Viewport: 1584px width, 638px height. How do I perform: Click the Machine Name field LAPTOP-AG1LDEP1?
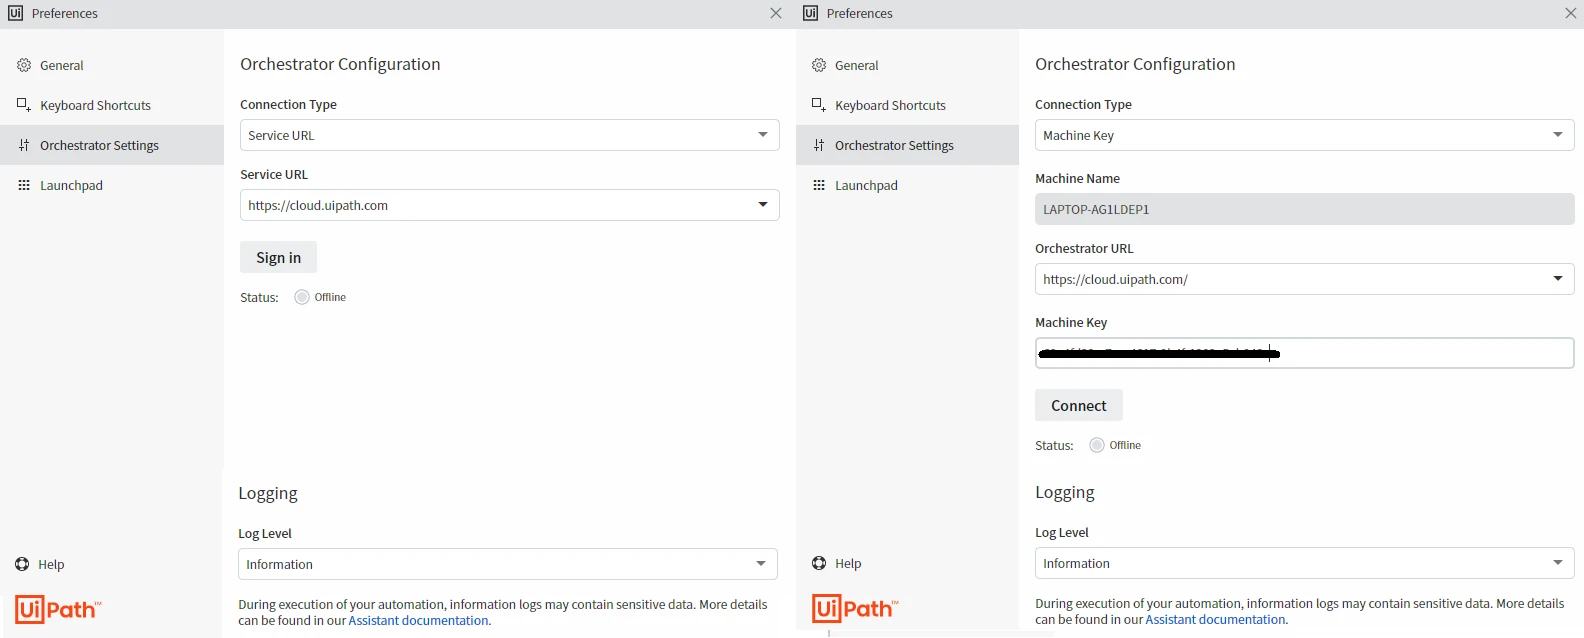[x=1304, y=209]
